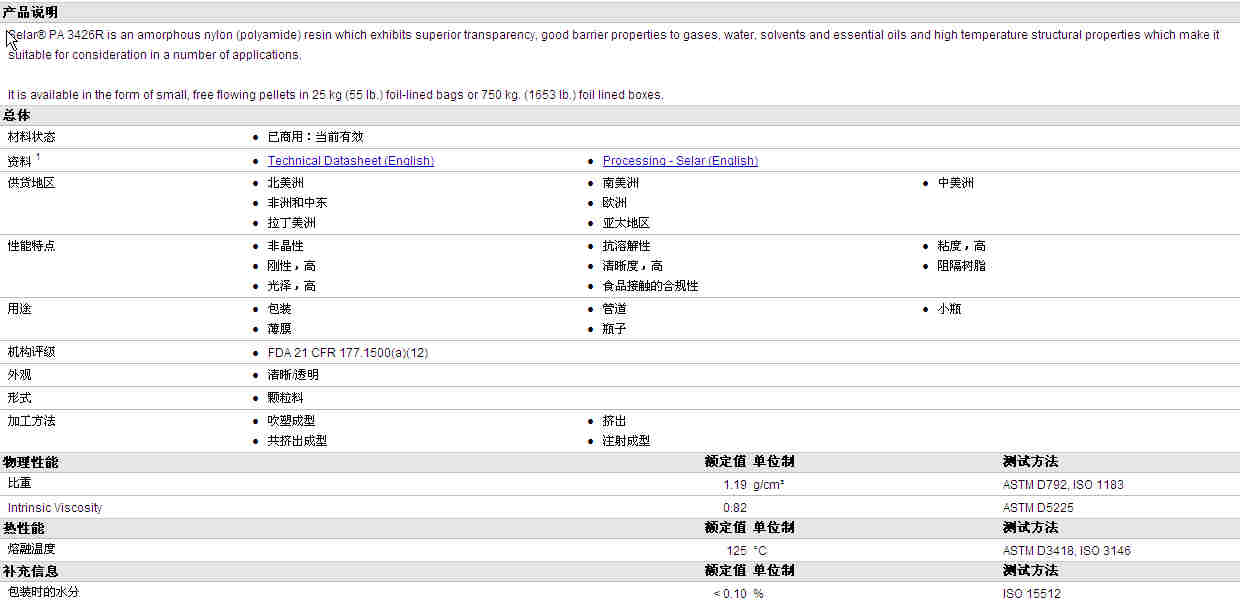Open the Processing - Selar (English) link
The height and width of the screenshot is (602, 1240).
(680, 161)
